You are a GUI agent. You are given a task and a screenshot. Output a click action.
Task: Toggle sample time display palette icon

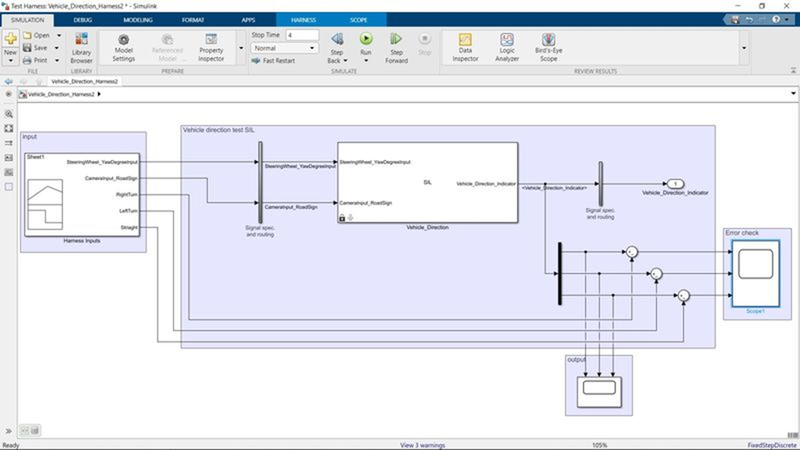9,143
